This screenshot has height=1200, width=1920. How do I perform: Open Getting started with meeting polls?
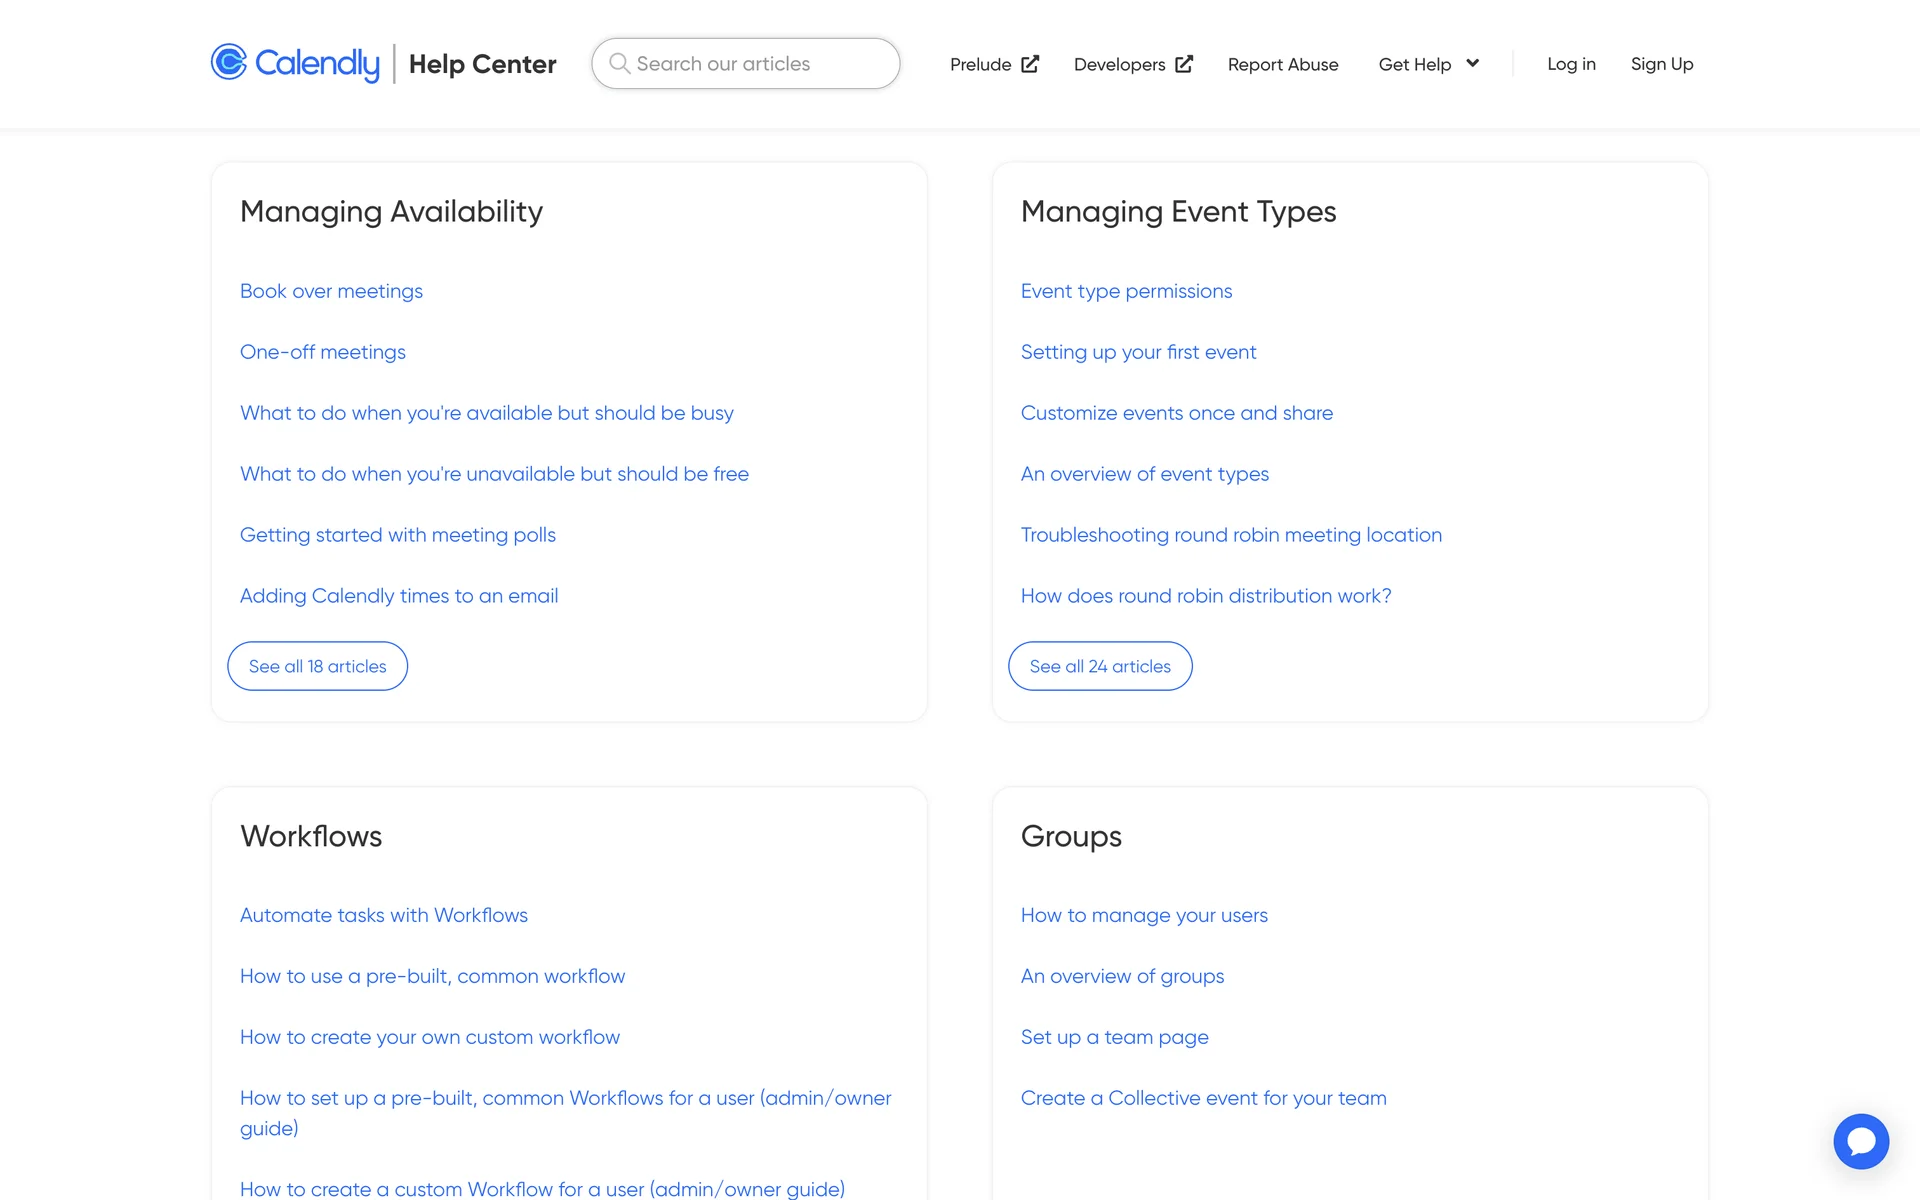(397, 535)
